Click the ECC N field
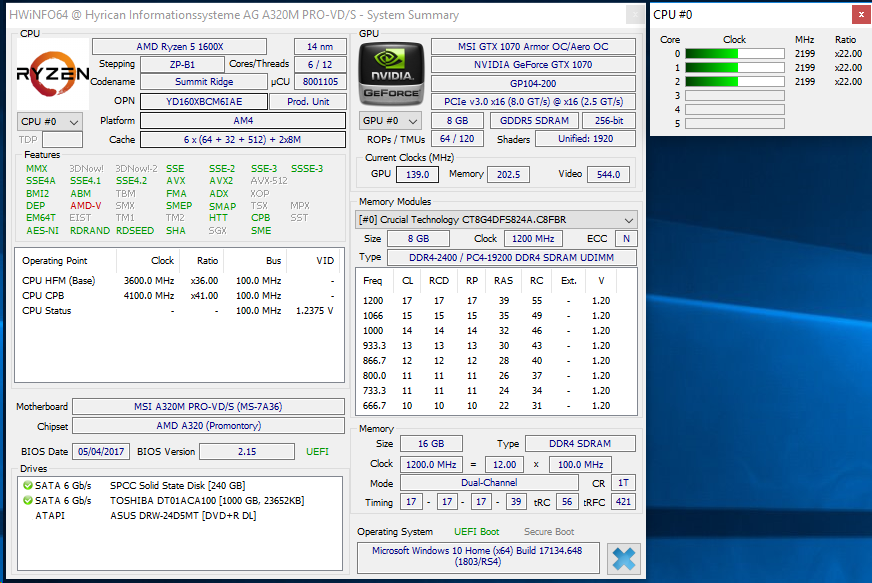 click(626, 239)
